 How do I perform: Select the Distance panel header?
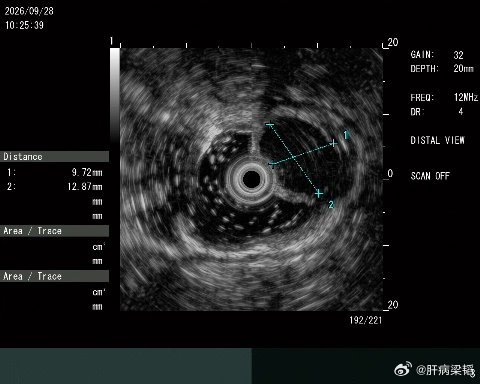(x=54, y=157)
